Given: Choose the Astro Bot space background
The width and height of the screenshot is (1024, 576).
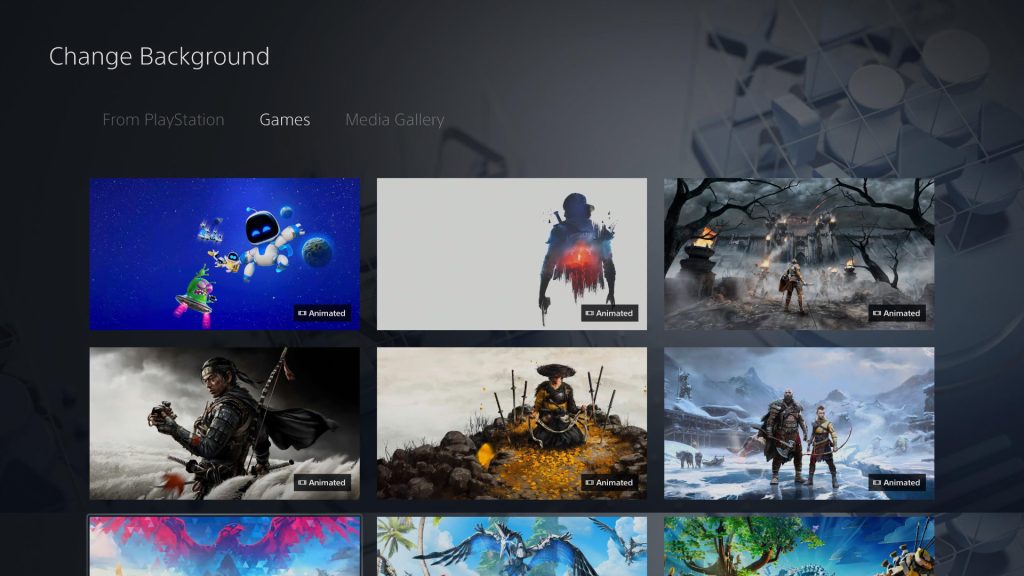Looking at the screenshot, I should pos(225,254).
